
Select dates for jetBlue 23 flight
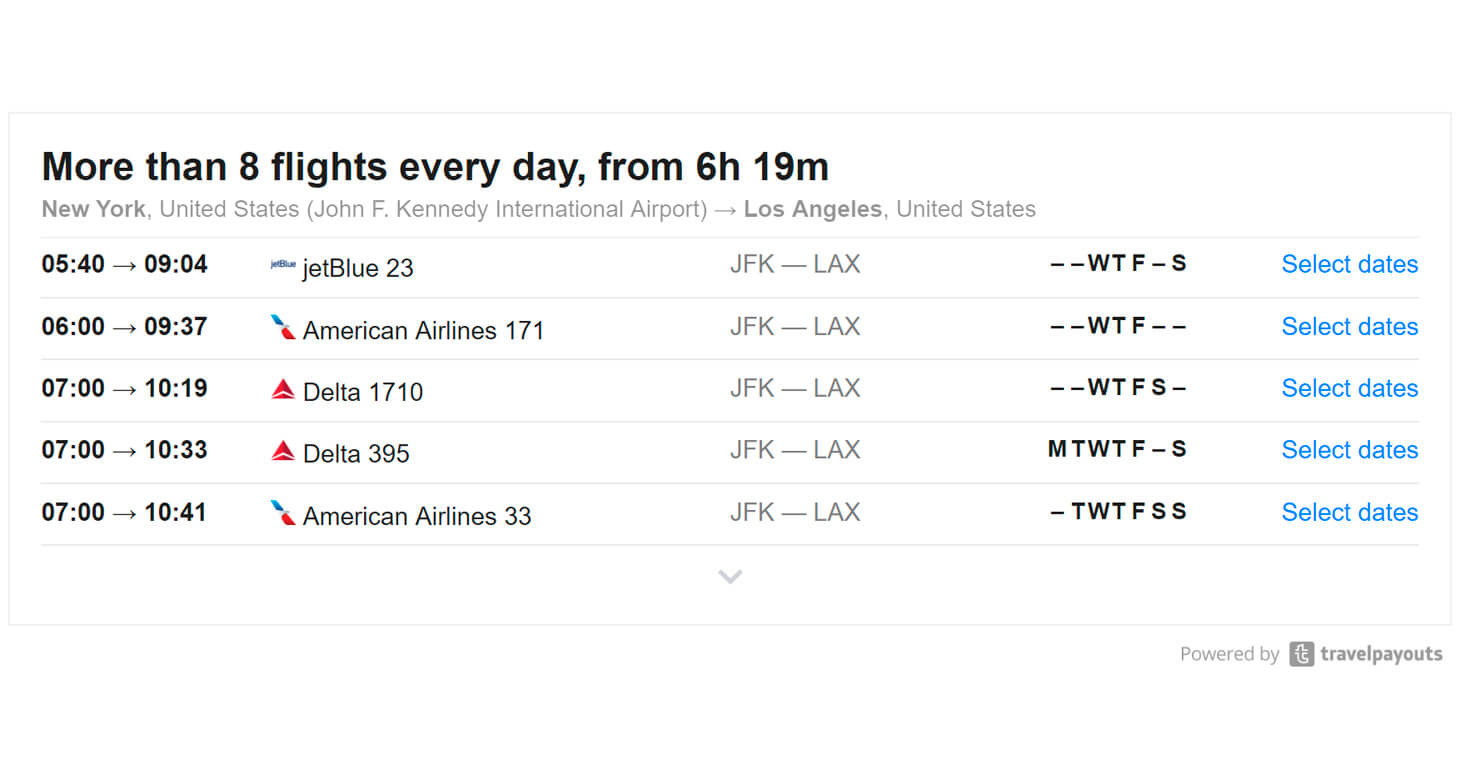(x=1349, y=264)
